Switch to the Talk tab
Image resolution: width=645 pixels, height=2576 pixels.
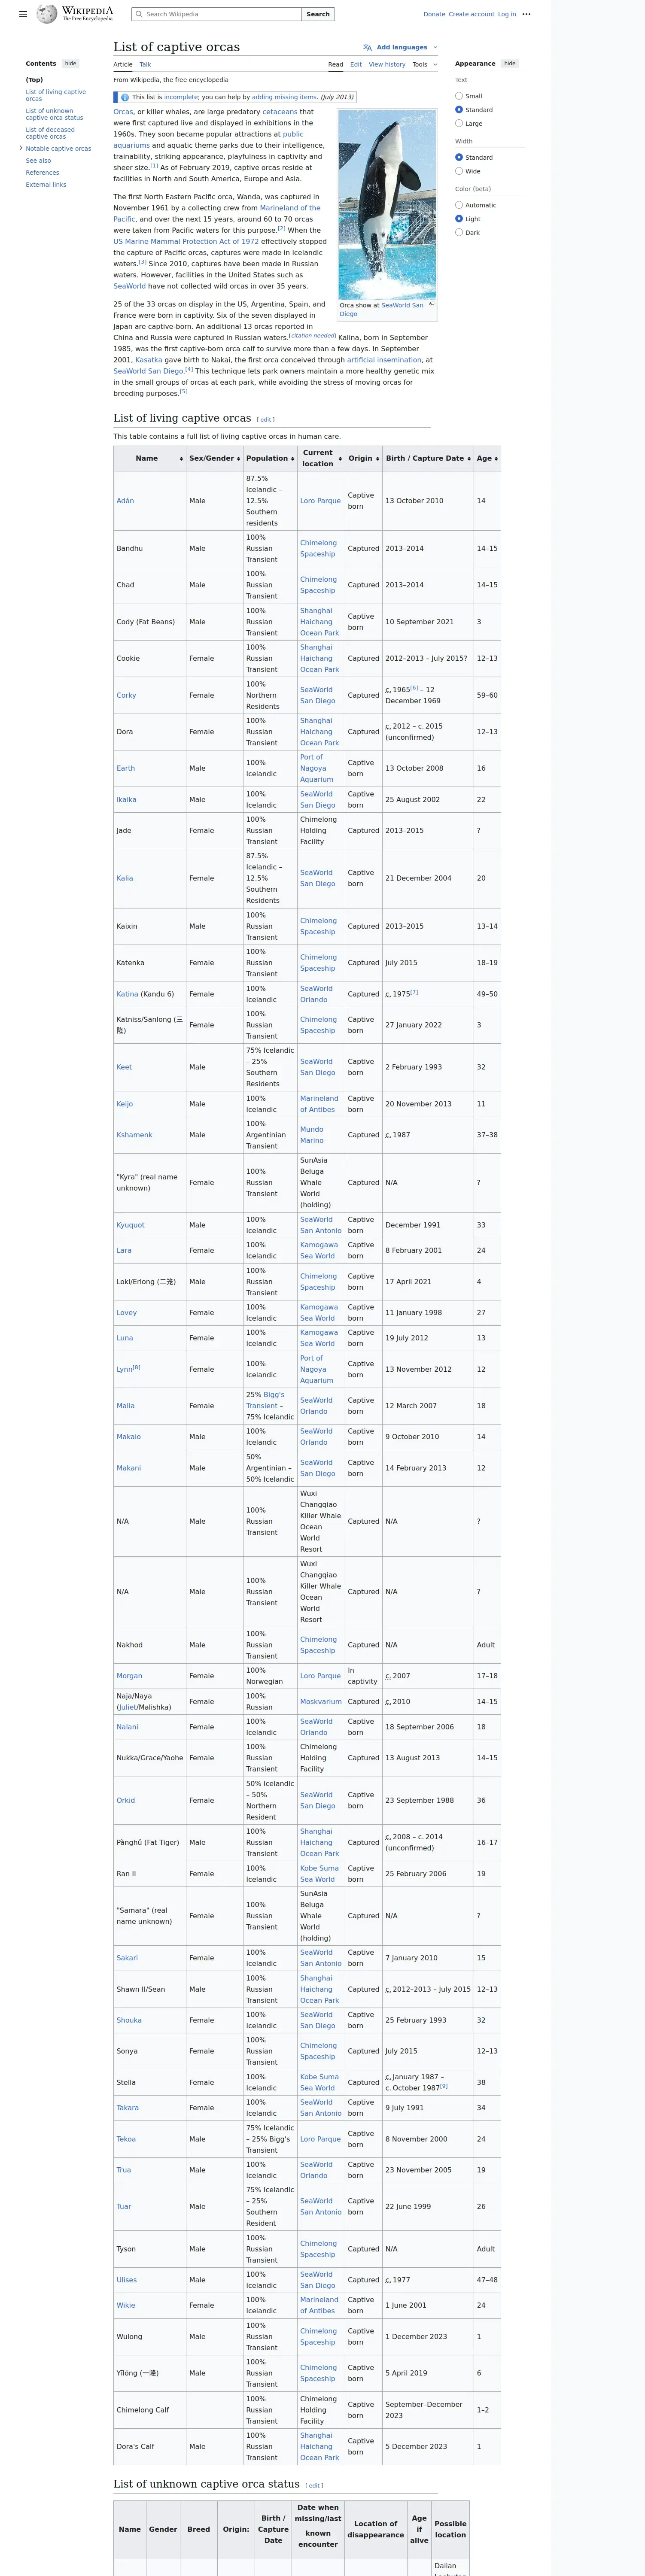145,64
